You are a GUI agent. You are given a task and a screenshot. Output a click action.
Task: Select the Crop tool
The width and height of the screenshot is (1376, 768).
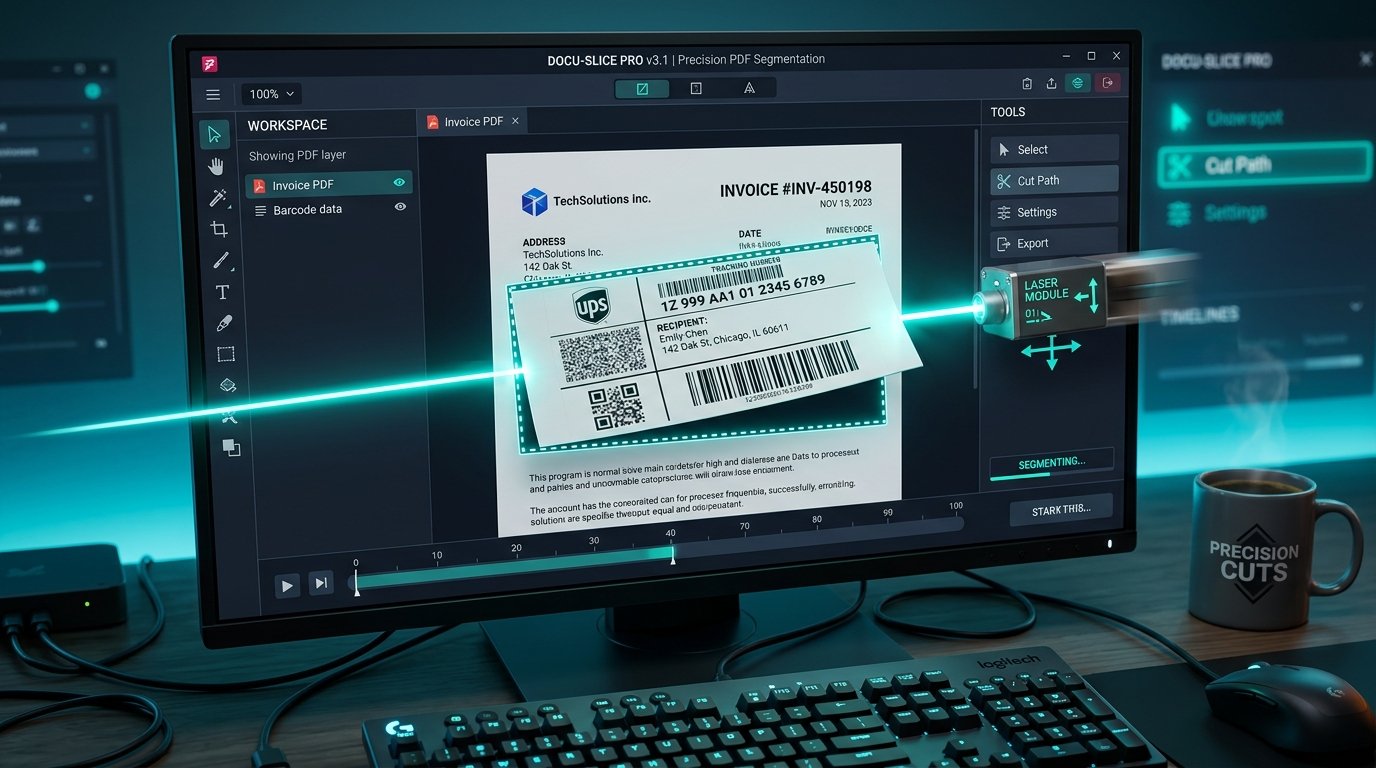tap(219, 229)
